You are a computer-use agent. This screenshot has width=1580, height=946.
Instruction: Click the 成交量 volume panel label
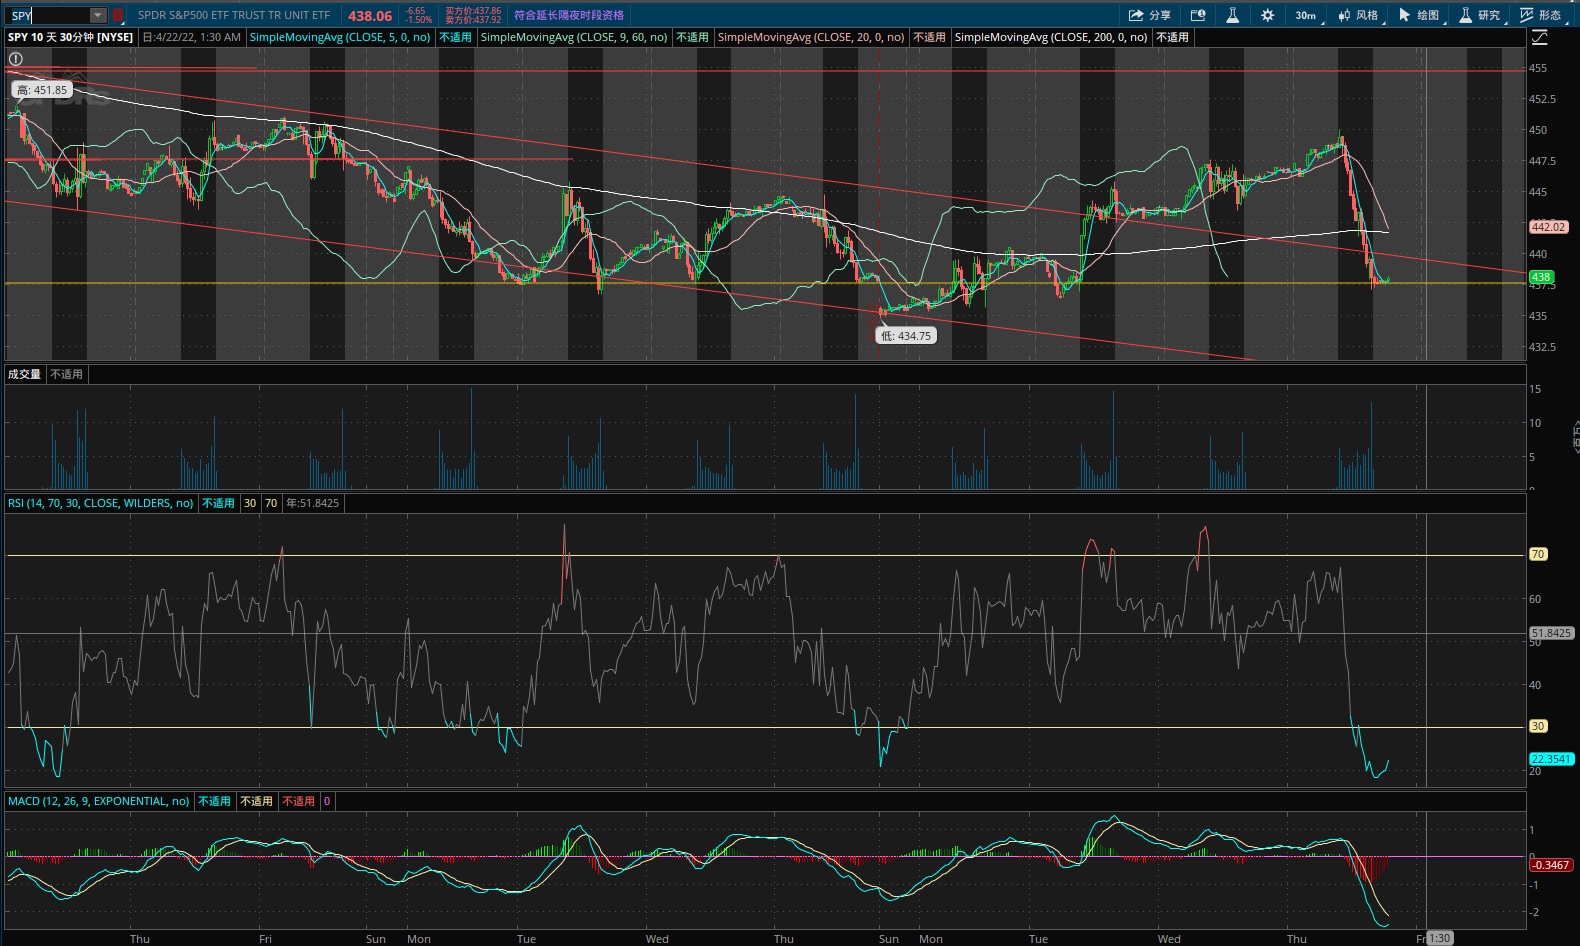pyautogui.click(x=25, y=374)
